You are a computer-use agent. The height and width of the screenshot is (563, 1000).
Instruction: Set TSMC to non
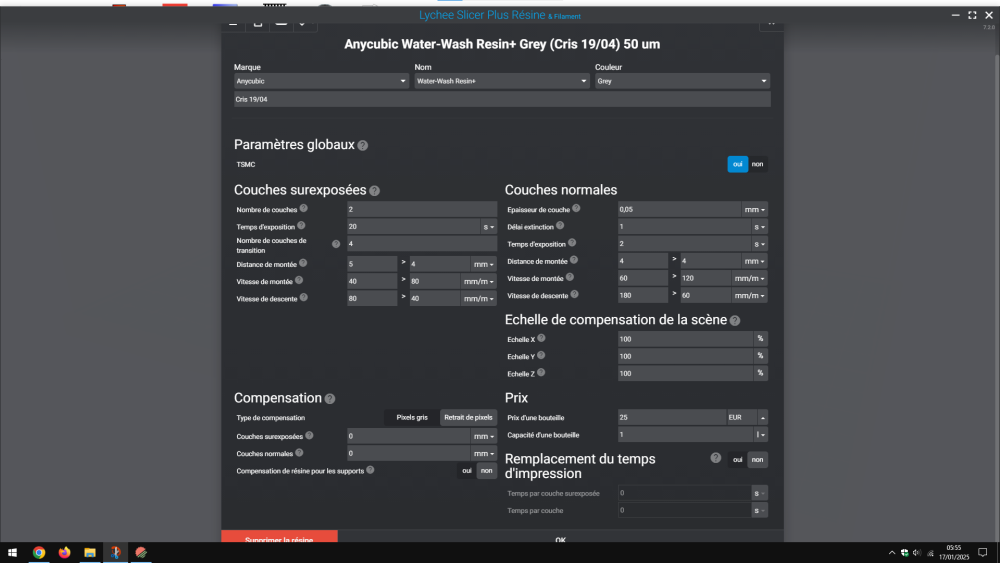coord(757,165)
